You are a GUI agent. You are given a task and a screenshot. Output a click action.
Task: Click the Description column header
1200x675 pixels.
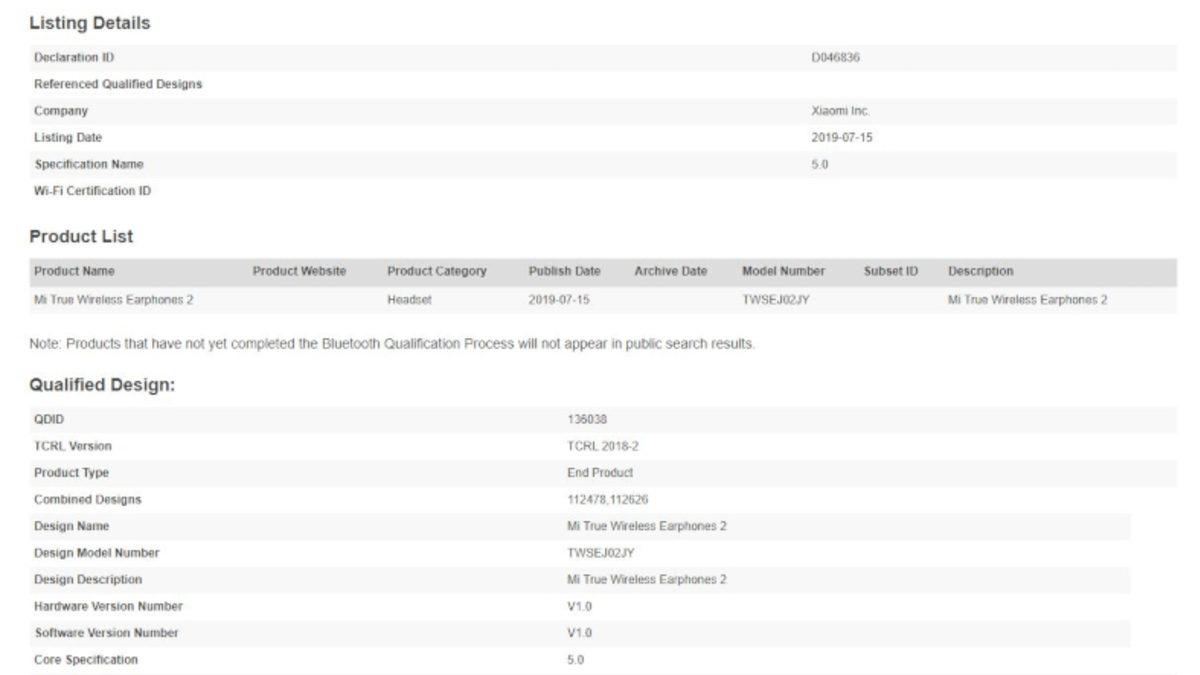tap(980, 271)
